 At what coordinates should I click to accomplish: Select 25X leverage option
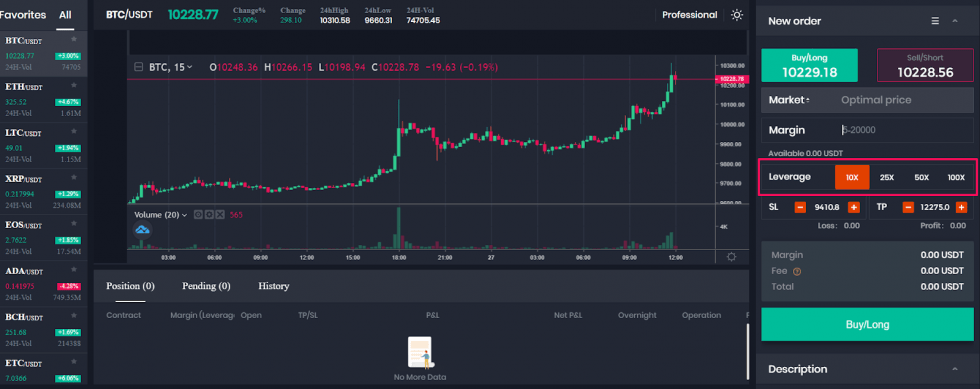(887, 178)
